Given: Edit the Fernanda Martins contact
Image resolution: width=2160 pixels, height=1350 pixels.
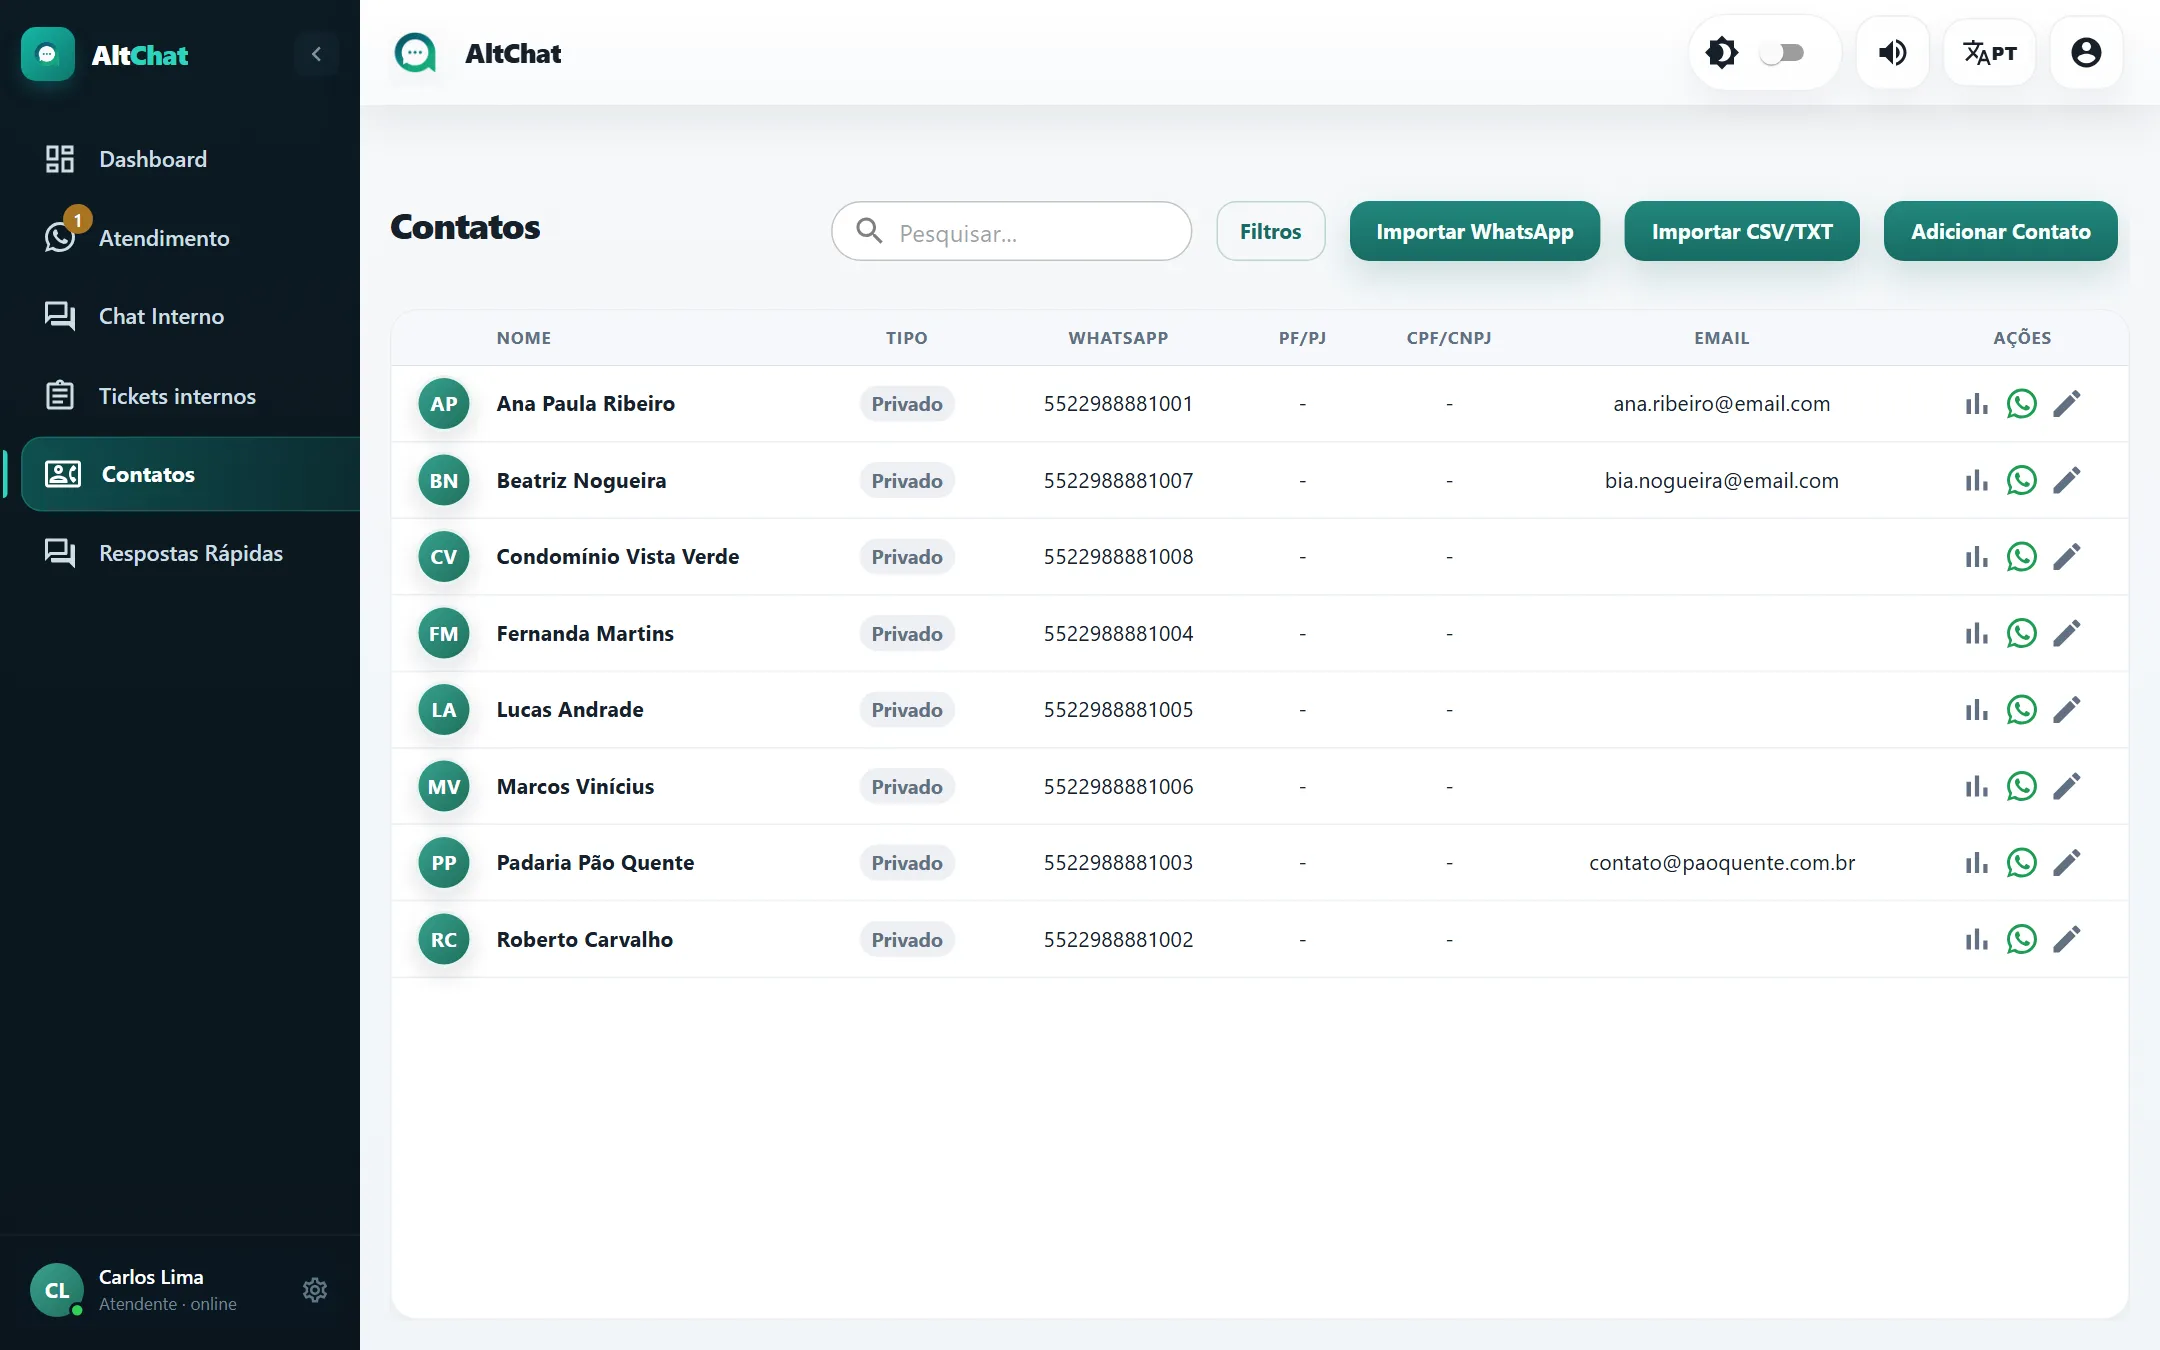Looking at the screenshot, I should pos(2067,634).
